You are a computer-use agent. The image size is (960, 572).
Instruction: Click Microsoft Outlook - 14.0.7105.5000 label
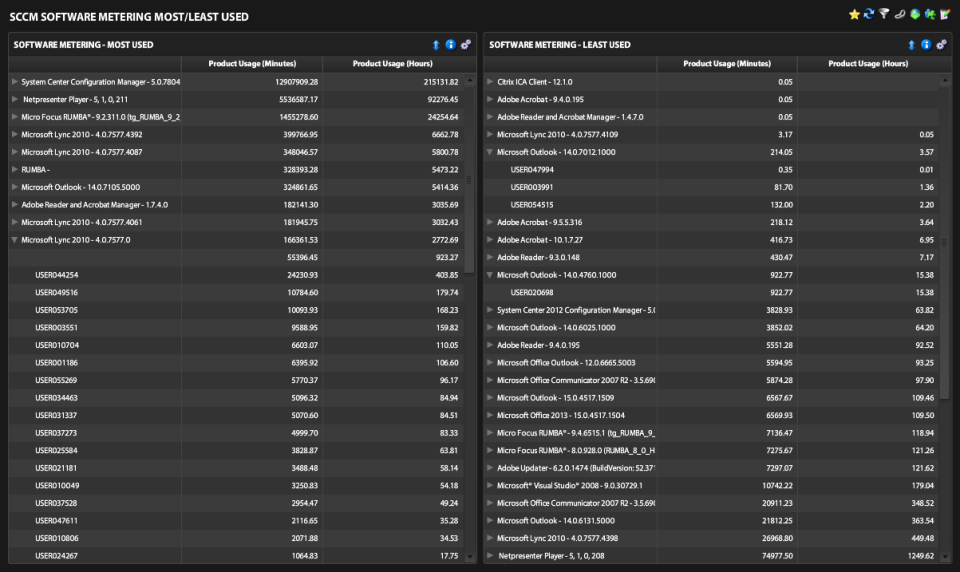(80, 187)
